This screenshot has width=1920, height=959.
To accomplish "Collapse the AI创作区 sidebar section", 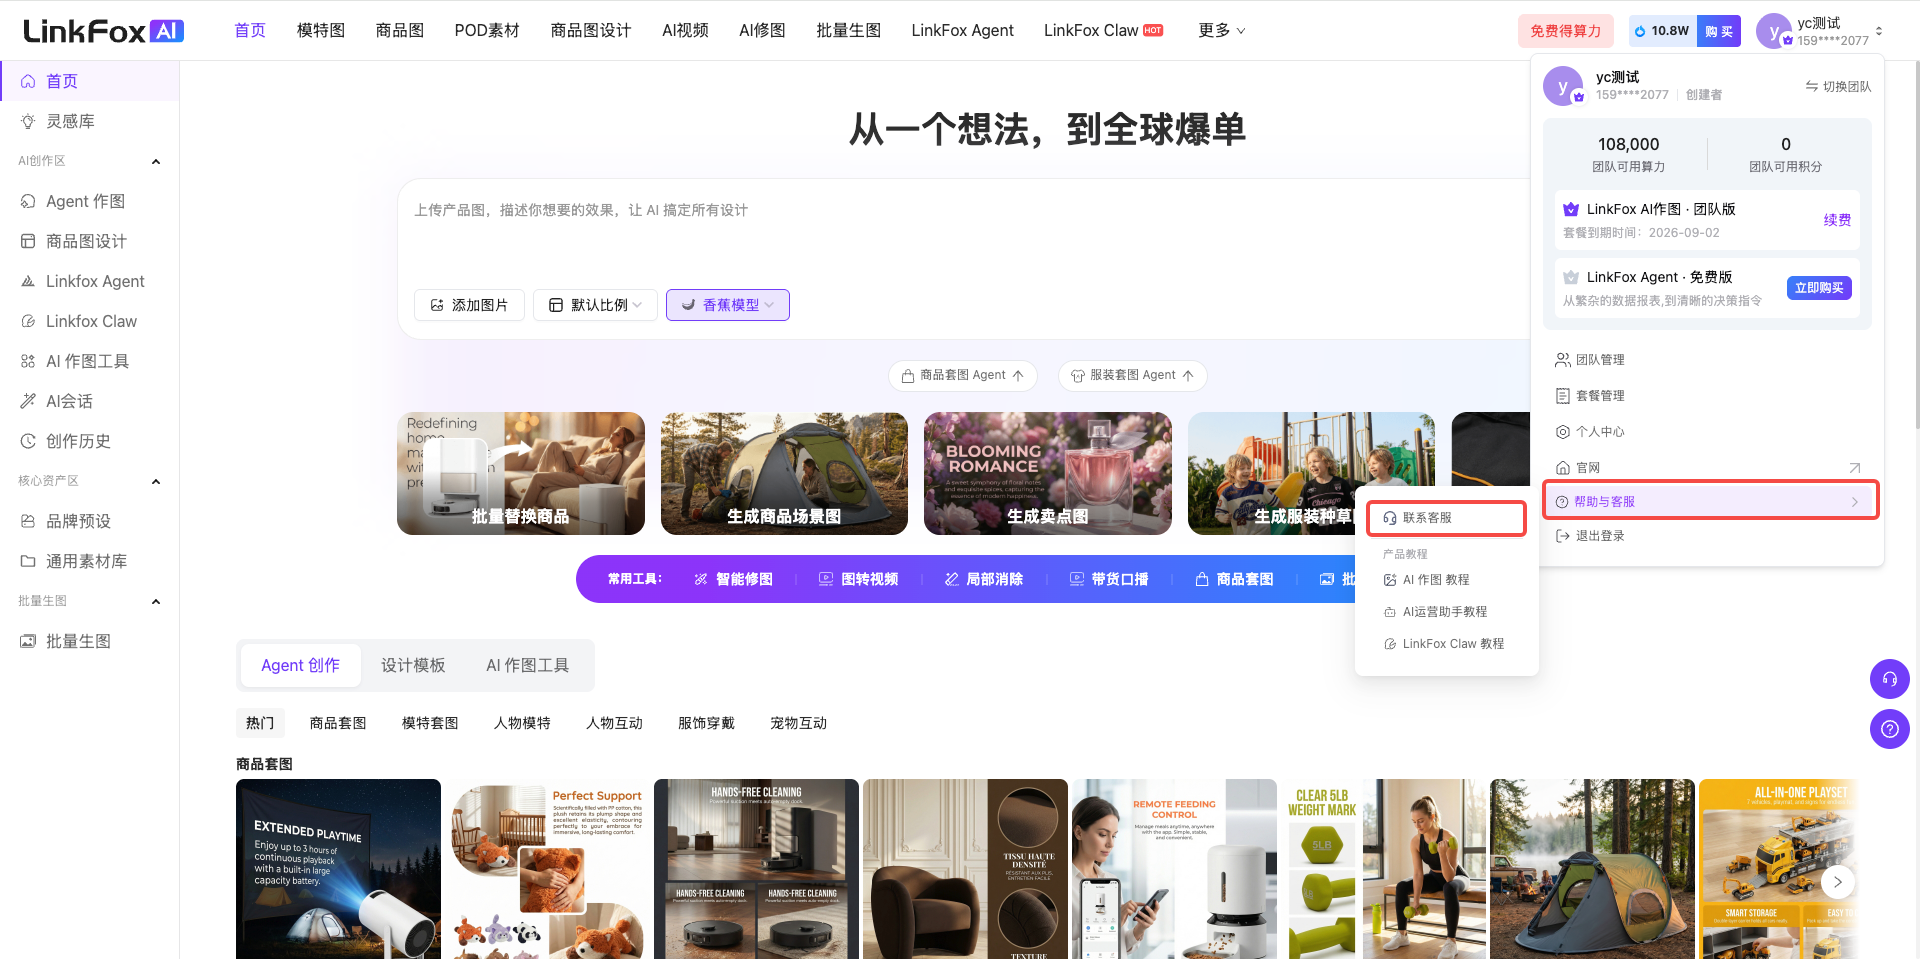I will tap(156, 161).
